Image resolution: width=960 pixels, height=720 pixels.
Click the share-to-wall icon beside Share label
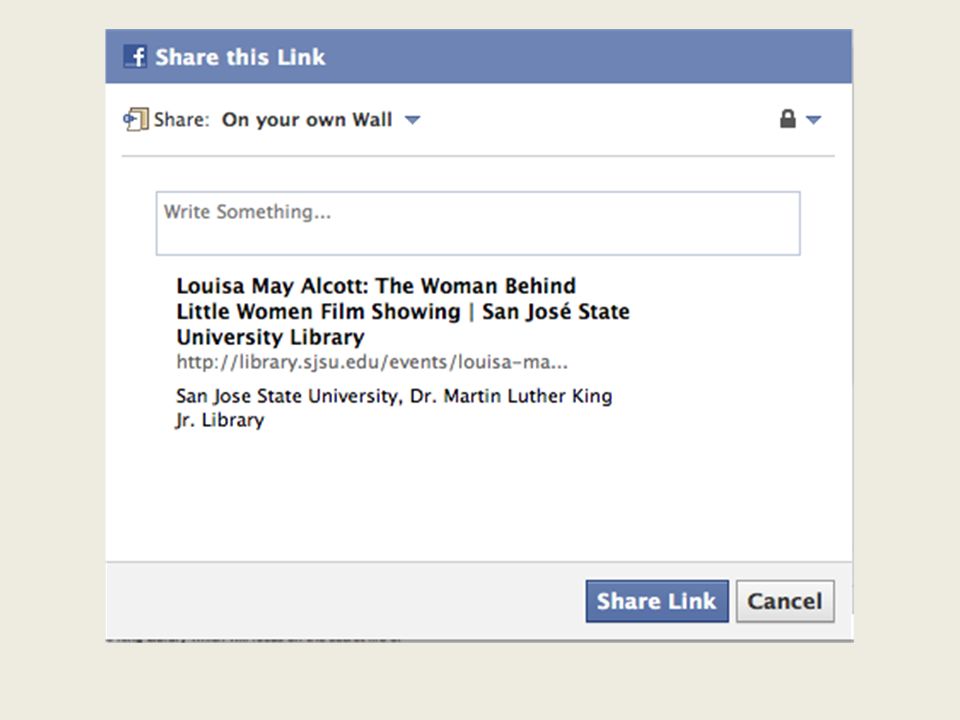tap(135, 119)
